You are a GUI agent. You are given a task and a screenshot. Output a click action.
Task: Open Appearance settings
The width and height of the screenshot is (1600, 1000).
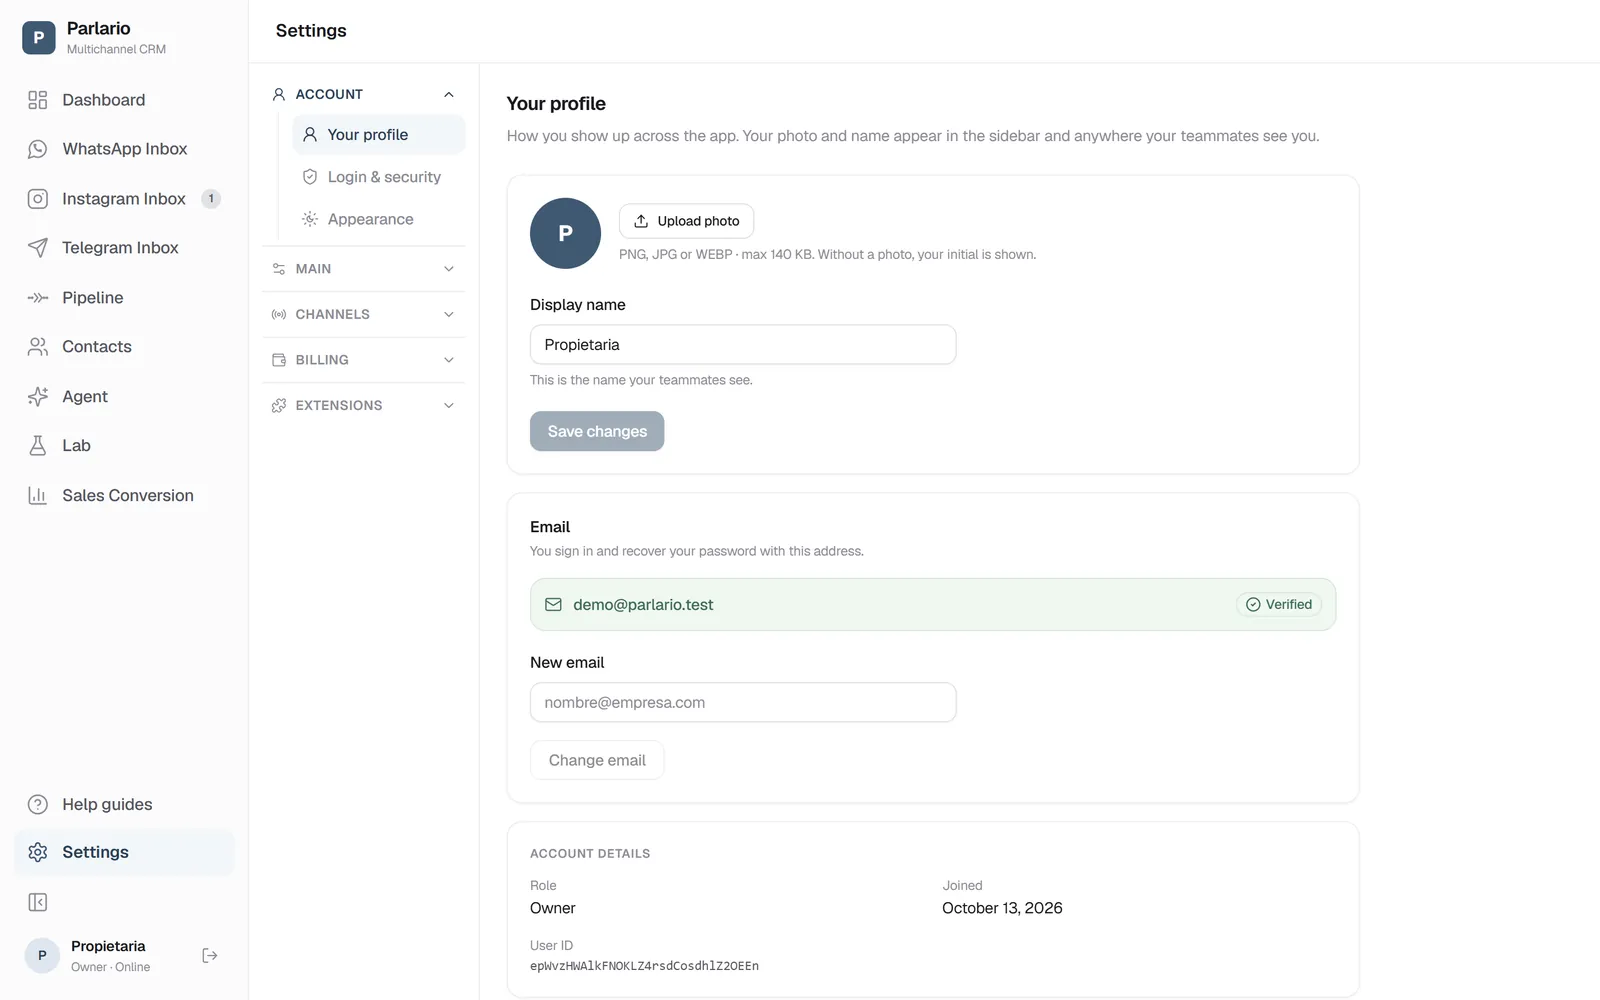(x=379, y=219)
